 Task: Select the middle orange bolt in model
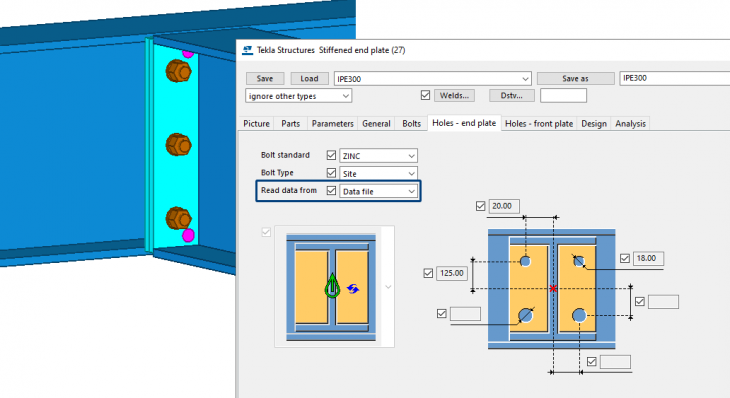point(178,144)
